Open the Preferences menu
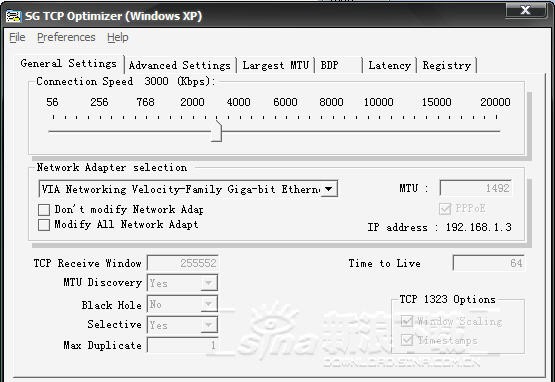Image resolution: width=555 pixels, height=382 pixels. pos(66,37)
